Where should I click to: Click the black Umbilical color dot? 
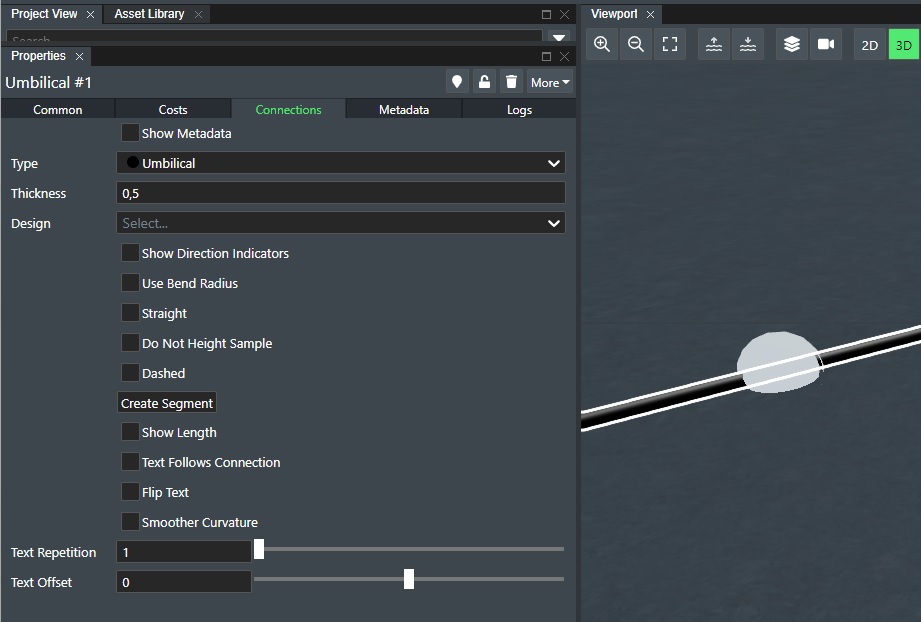pos(133,162)
